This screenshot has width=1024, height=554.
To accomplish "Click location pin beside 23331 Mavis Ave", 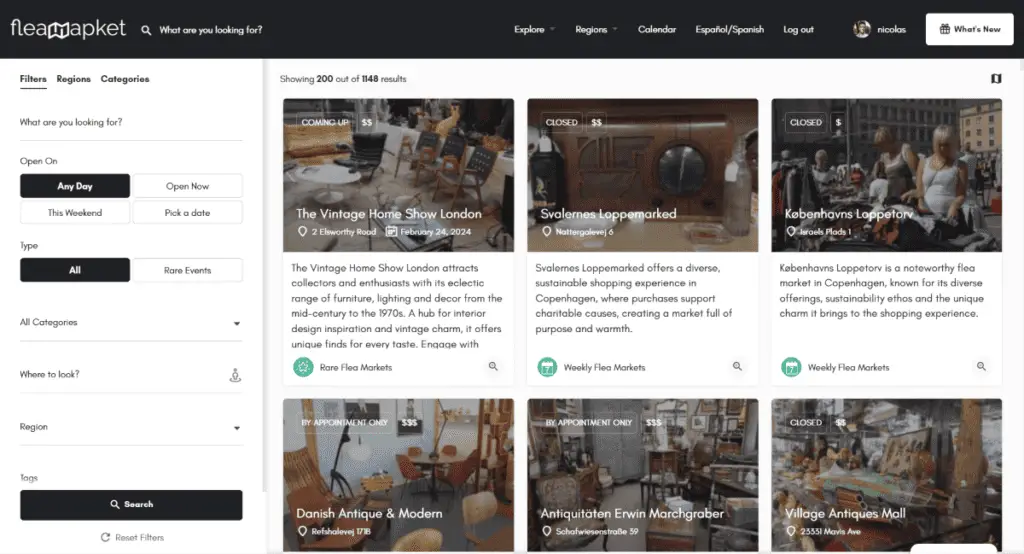I will click(x=791, y=531).
